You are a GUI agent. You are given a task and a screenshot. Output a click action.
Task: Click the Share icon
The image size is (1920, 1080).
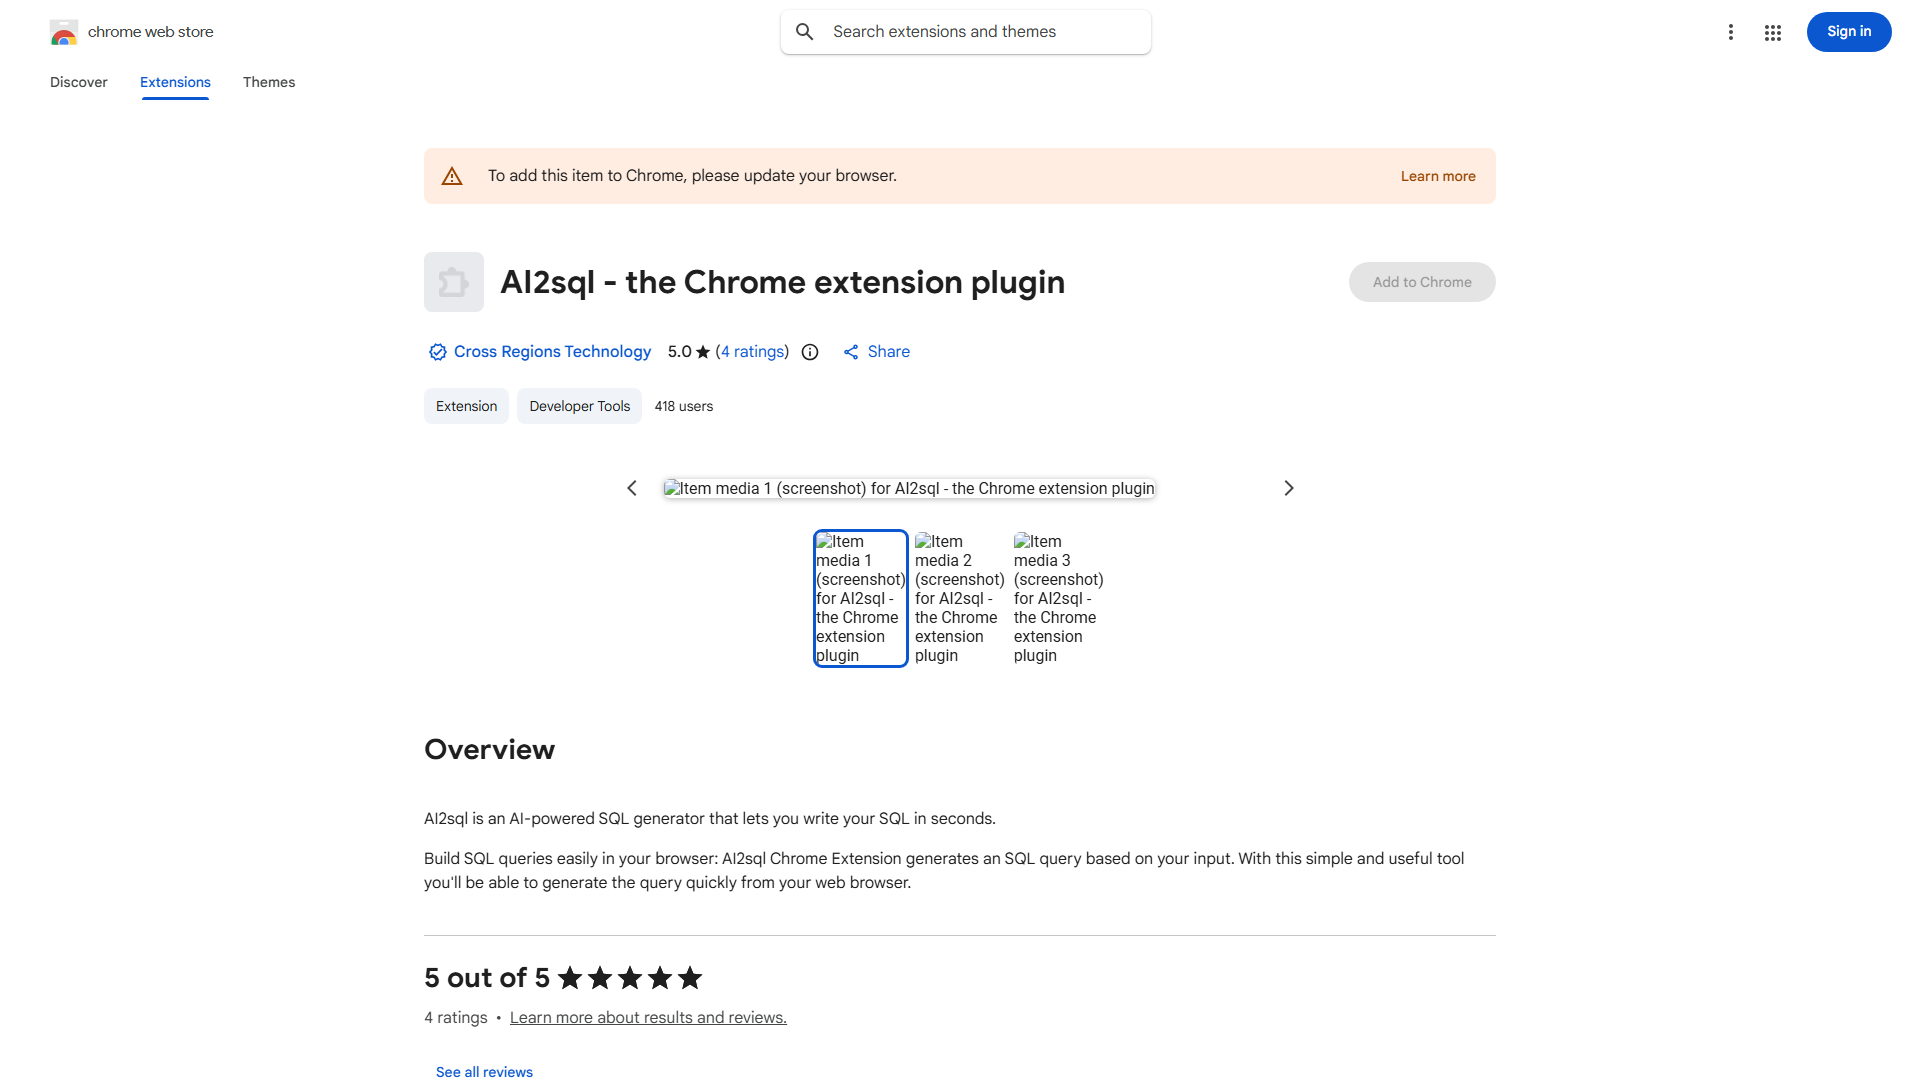tap(851, 352)
